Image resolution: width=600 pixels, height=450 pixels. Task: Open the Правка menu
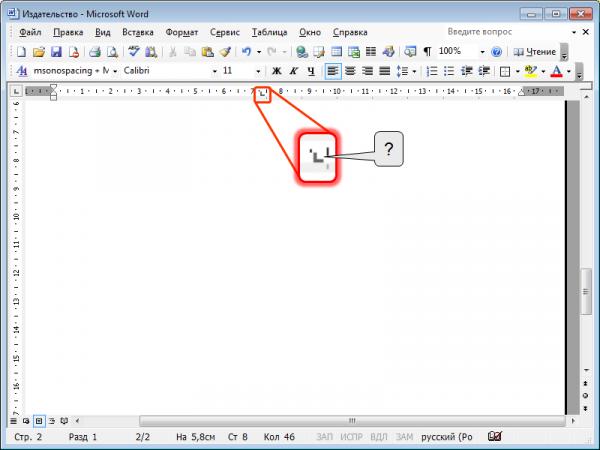(x=68, y=33)
